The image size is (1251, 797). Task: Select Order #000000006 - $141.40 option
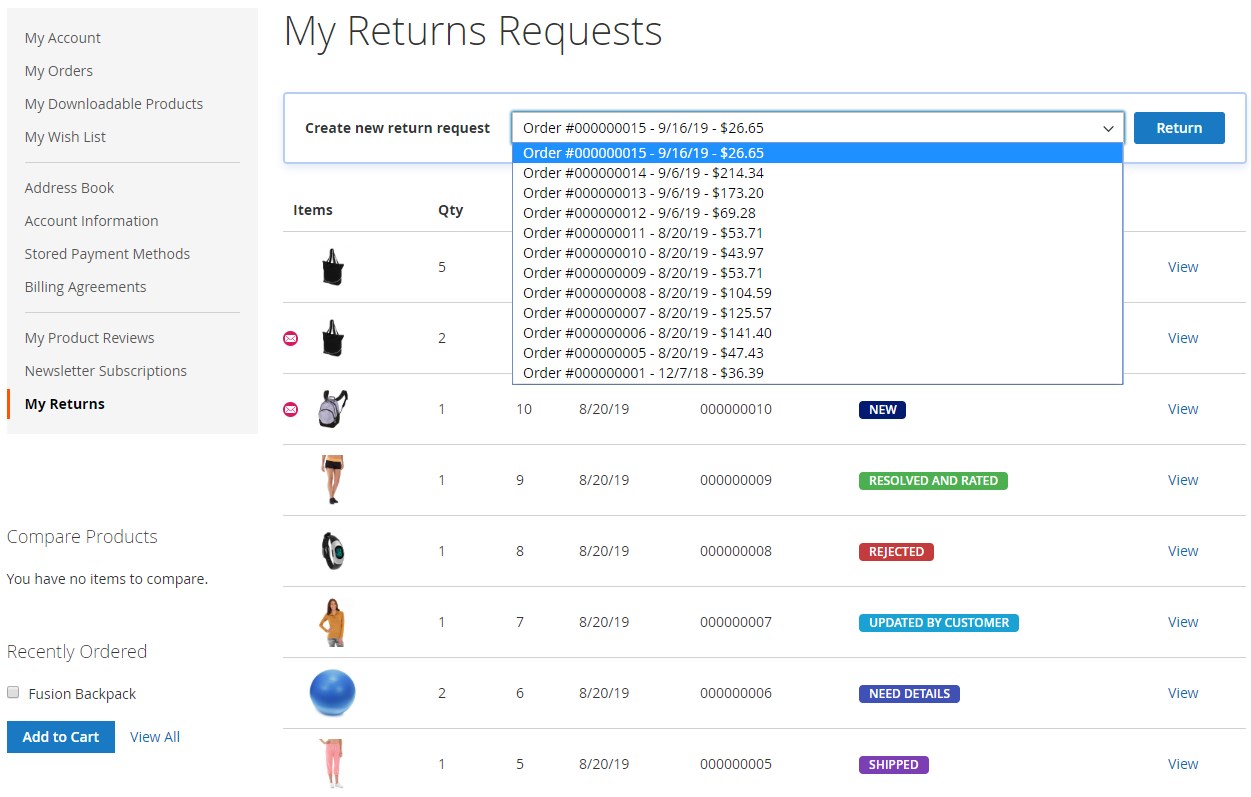pos(817,333)
